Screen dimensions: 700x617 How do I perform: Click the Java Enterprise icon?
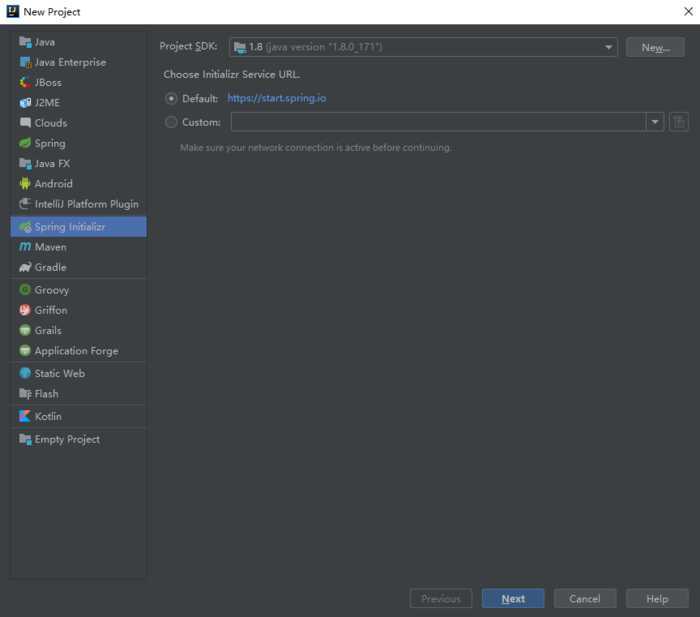point(25,62)
